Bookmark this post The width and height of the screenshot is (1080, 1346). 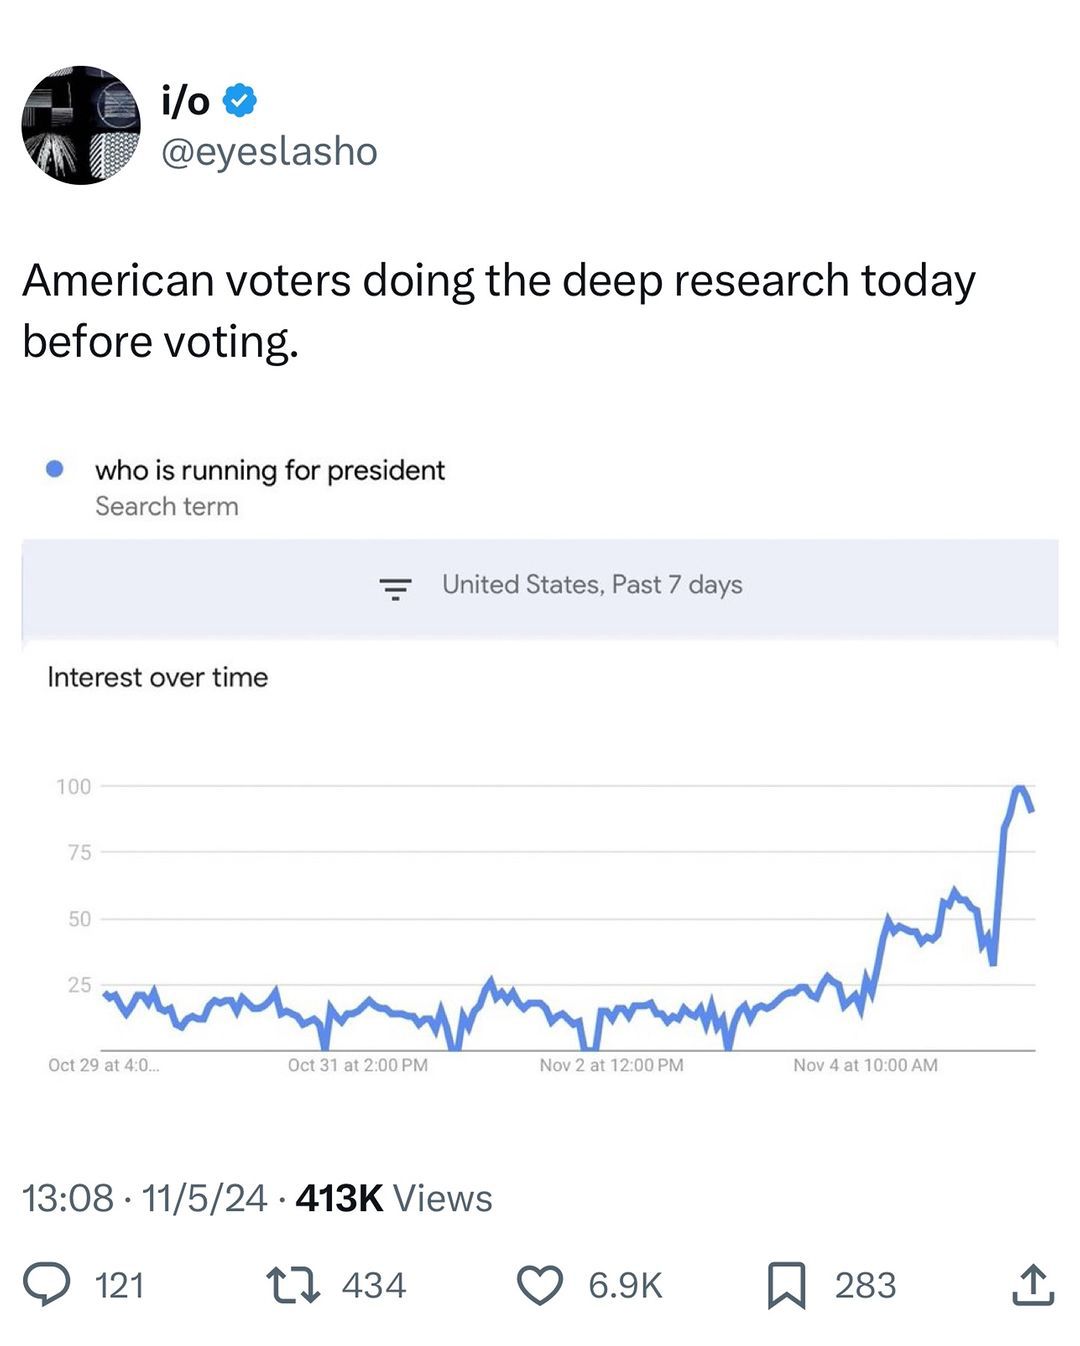786,1285
